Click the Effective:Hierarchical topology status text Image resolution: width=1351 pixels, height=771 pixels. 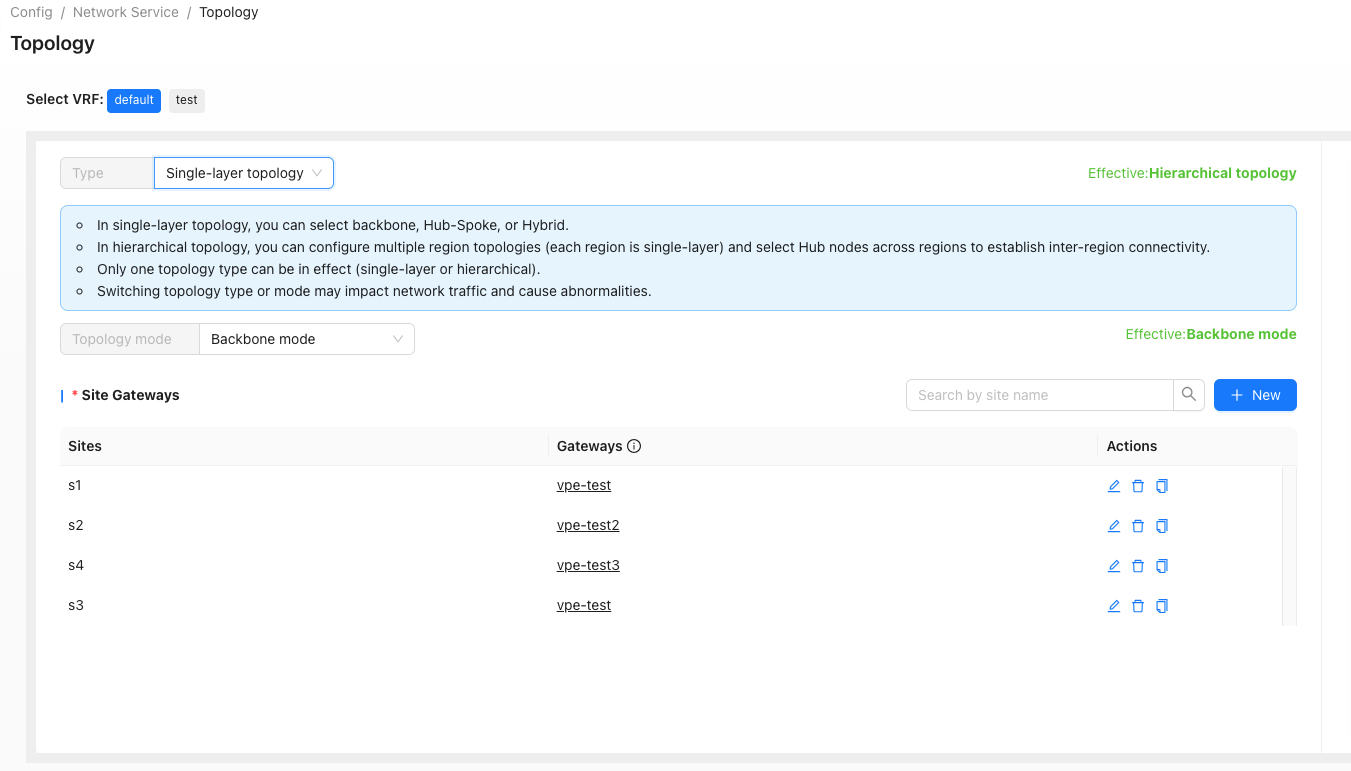click(x=1192, y=173)
